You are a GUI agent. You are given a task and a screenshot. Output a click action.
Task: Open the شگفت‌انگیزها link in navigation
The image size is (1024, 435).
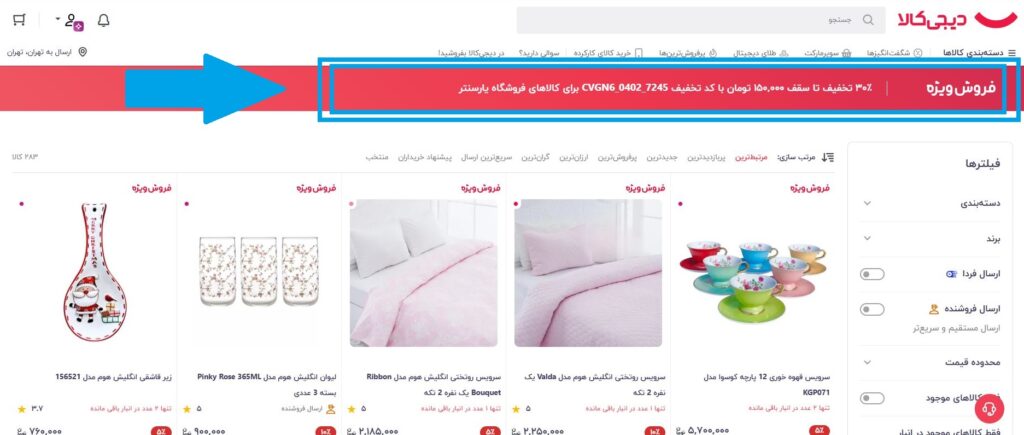894,52
